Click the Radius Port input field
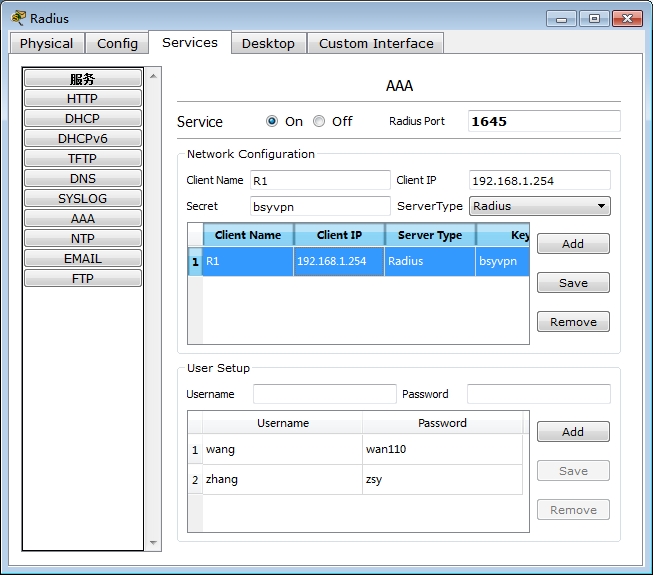The height and width of the screenshot is (575, 653). [543, 121]
